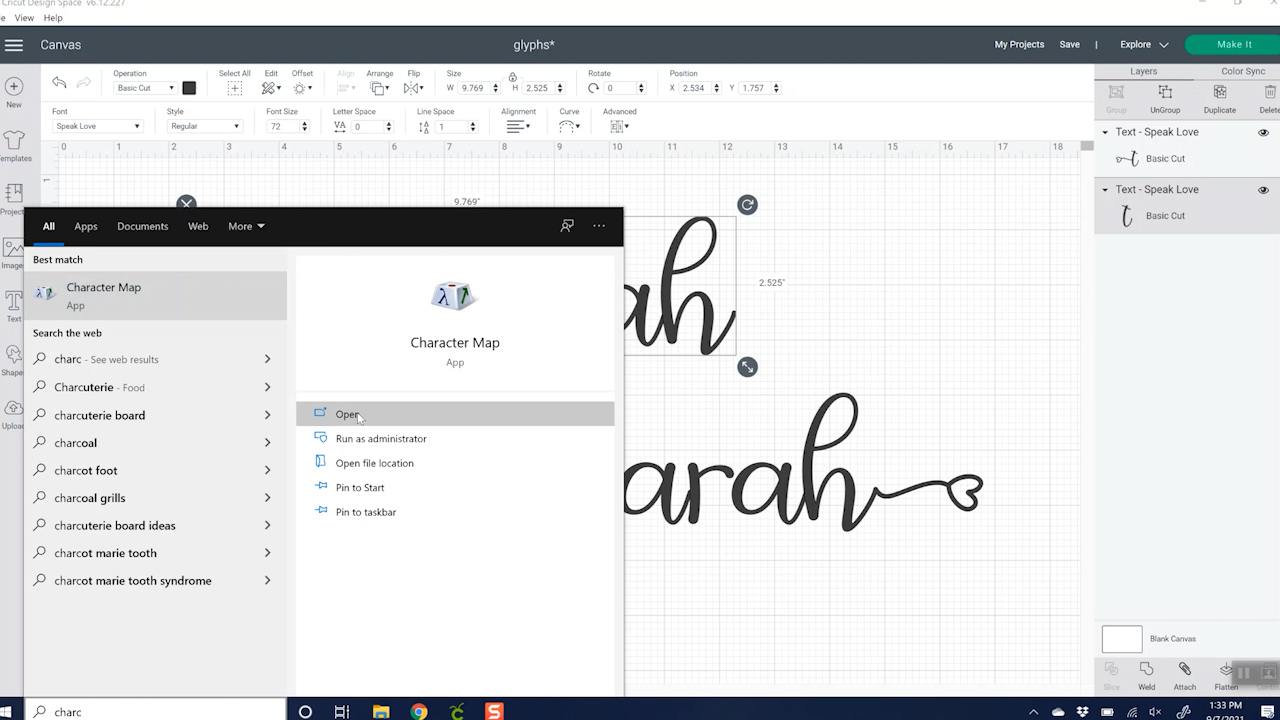
Task: Hide the second Text - Speak Love layer
Action: tap(1263, 189)
